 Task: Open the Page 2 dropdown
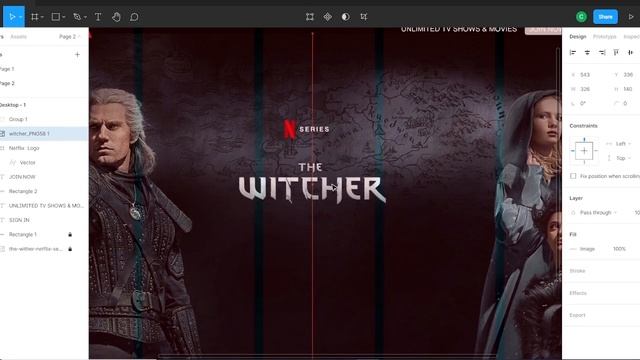pyautogui.click(x=69, y=37)
